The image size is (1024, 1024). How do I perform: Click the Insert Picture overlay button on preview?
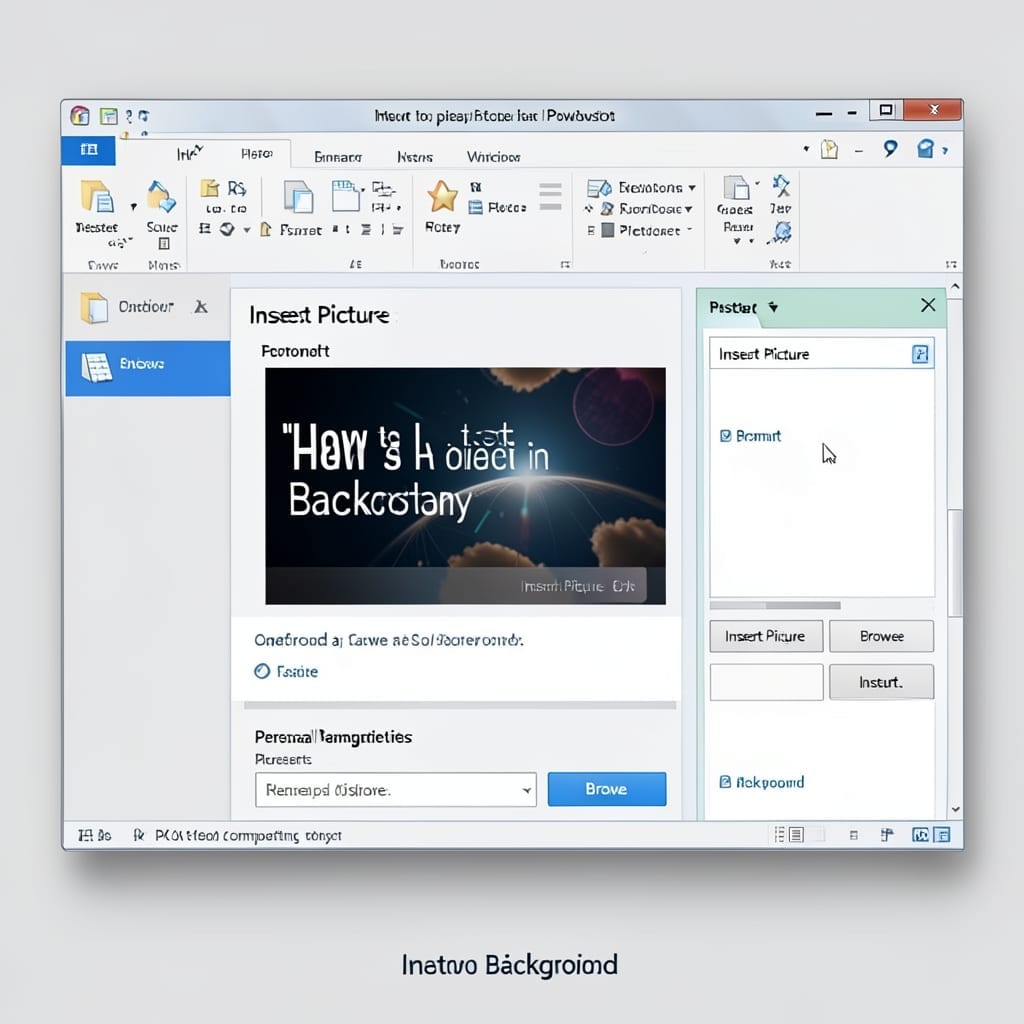(x=578, y=585)
